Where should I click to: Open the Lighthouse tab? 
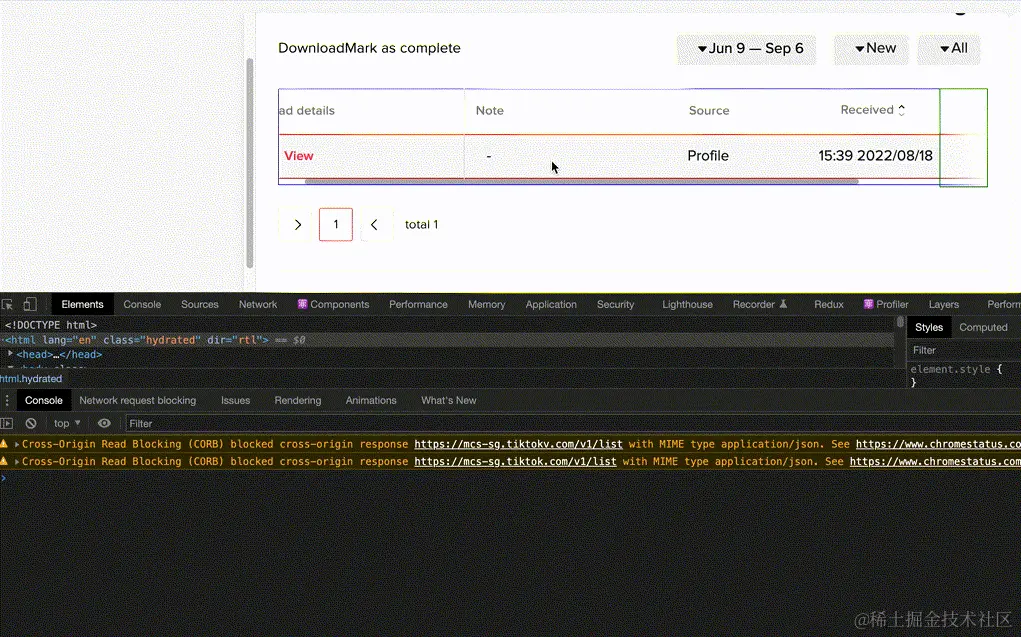[x=687, y=304]
